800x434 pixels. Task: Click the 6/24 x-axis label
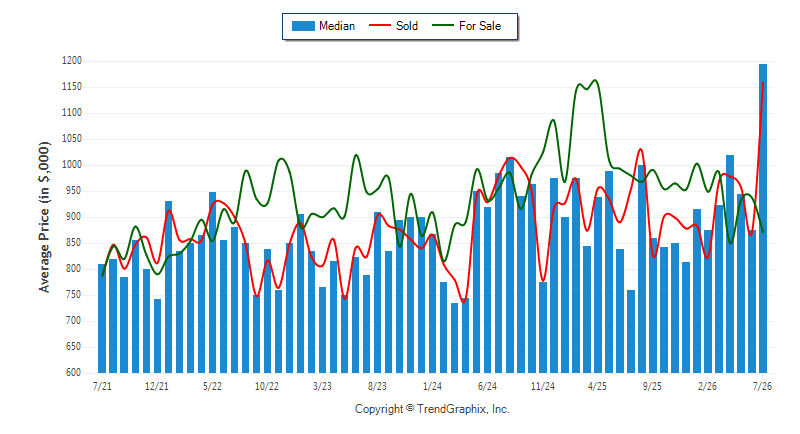(x=487, y=386)
